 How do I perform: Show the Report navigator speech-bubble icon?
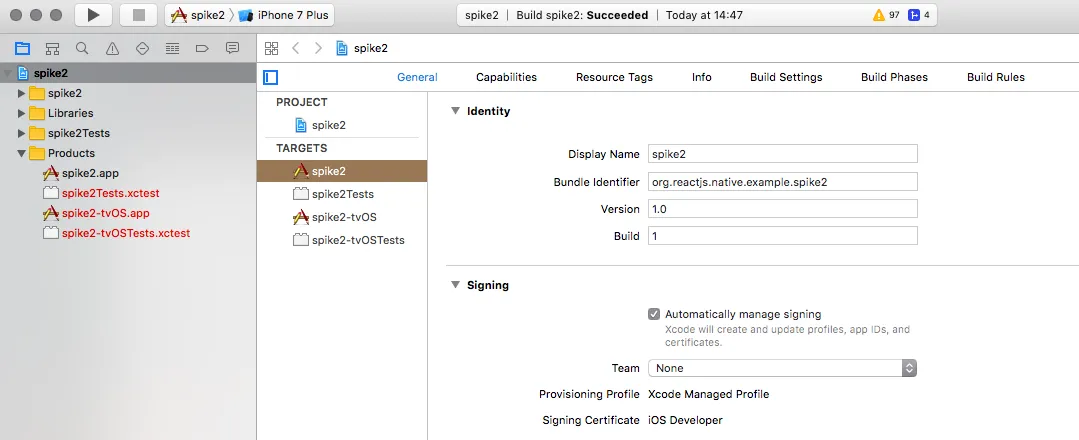(232, 48)
